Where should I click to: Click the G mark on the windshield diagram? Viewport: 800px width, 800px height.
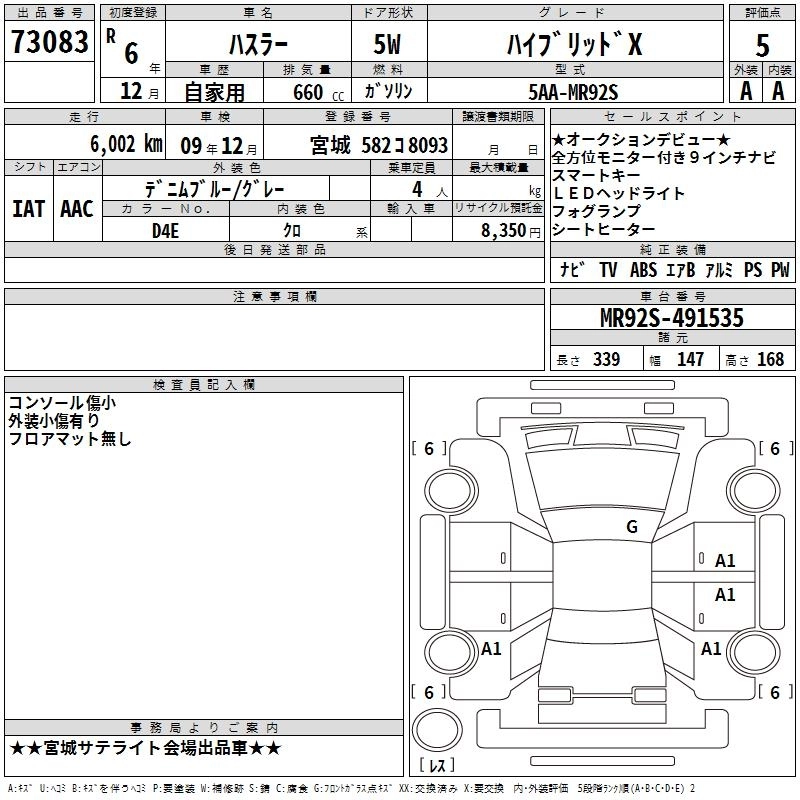[632, 526]
